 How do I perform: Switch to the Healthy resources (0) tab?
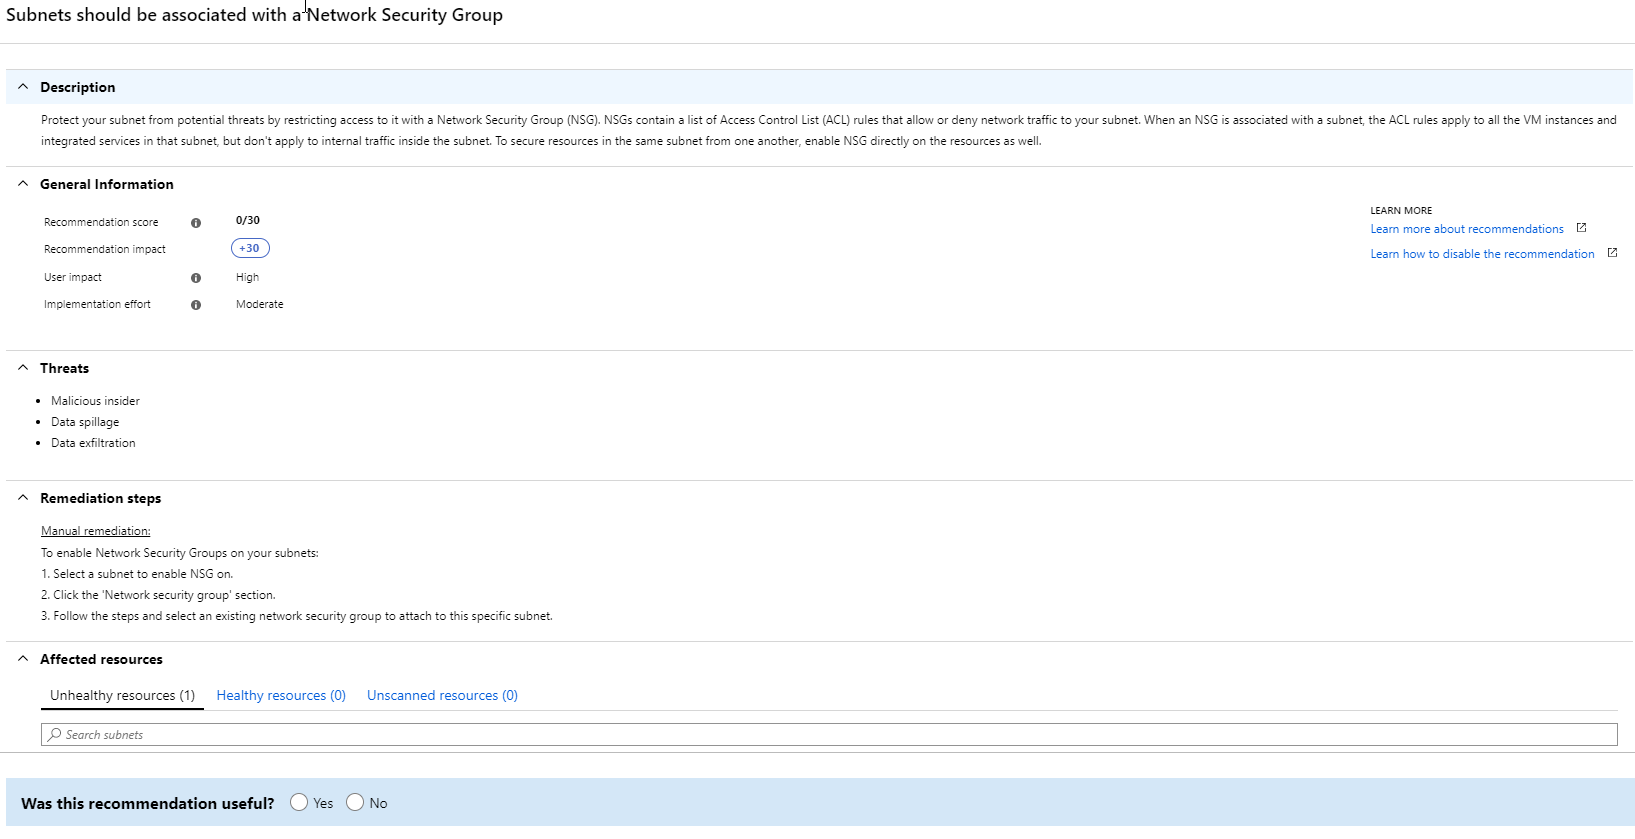(x=281, y=696)
